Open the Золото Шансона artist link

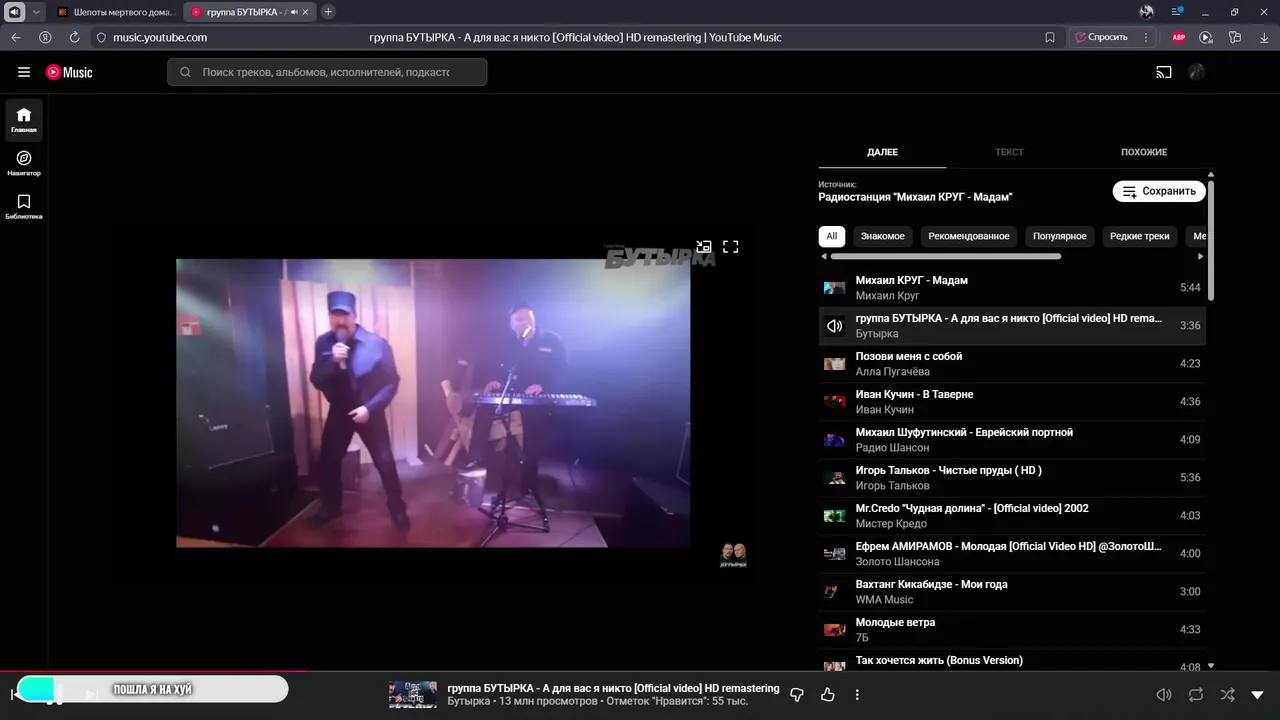(897, 562)
